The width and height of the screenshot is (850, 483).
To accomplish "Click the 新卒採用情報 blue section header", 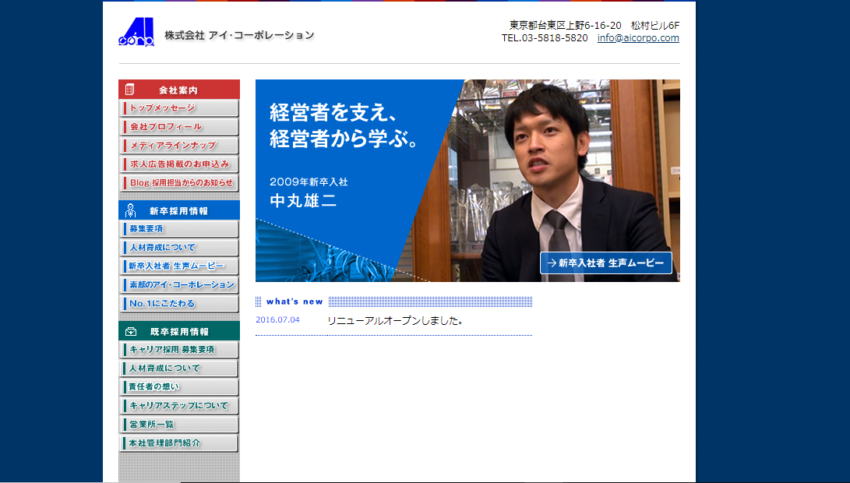I will (x=179, y=210).
